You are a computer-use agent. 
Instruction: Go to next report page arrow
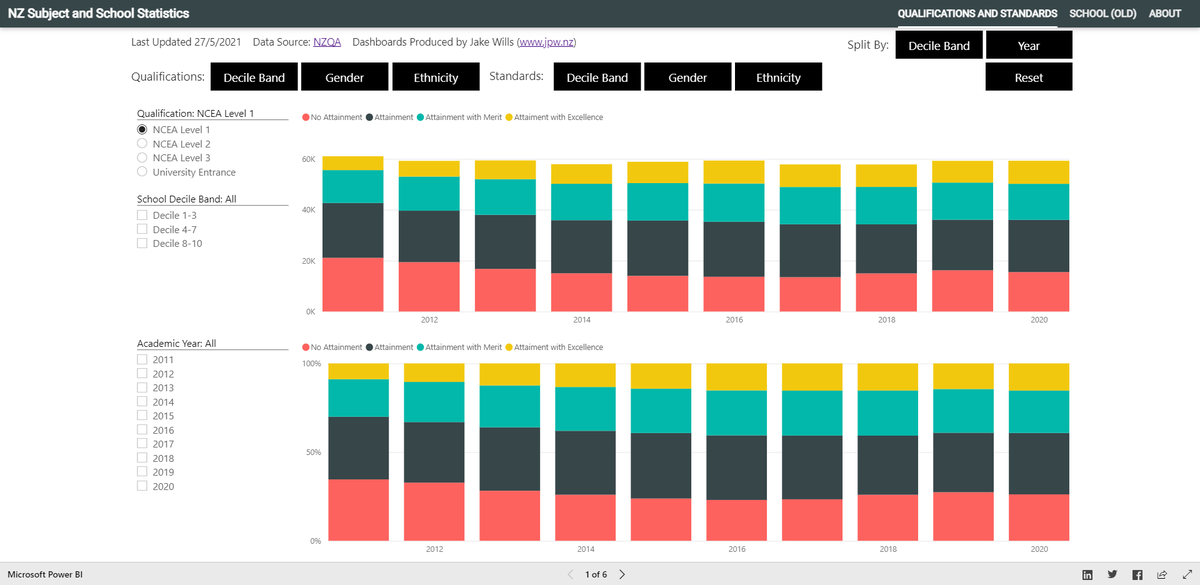(622, 574)
